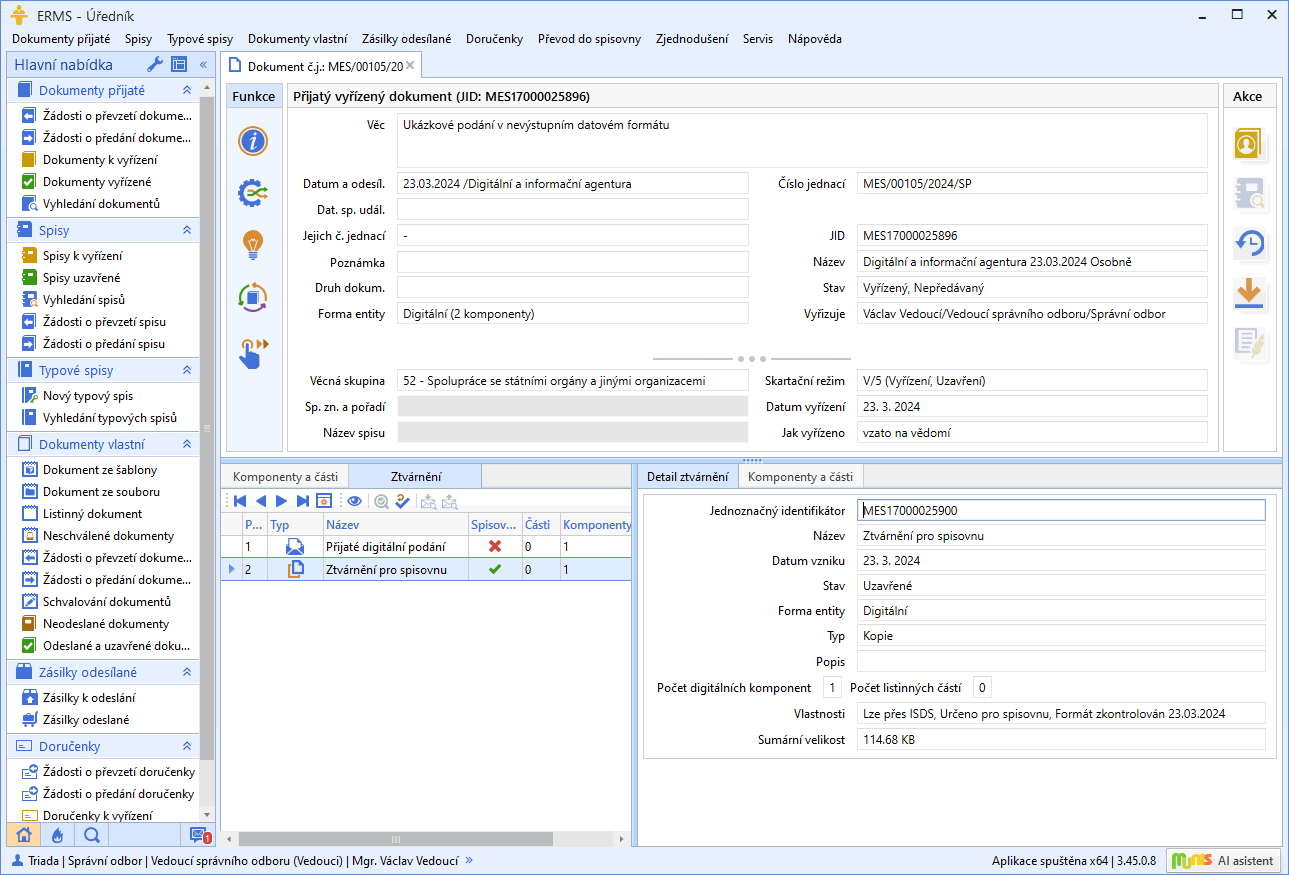Screen dimensions: 1289x875
Task: Open Dokumenty k vyřízení in sidebar
Action: click(x=99, y=160)
